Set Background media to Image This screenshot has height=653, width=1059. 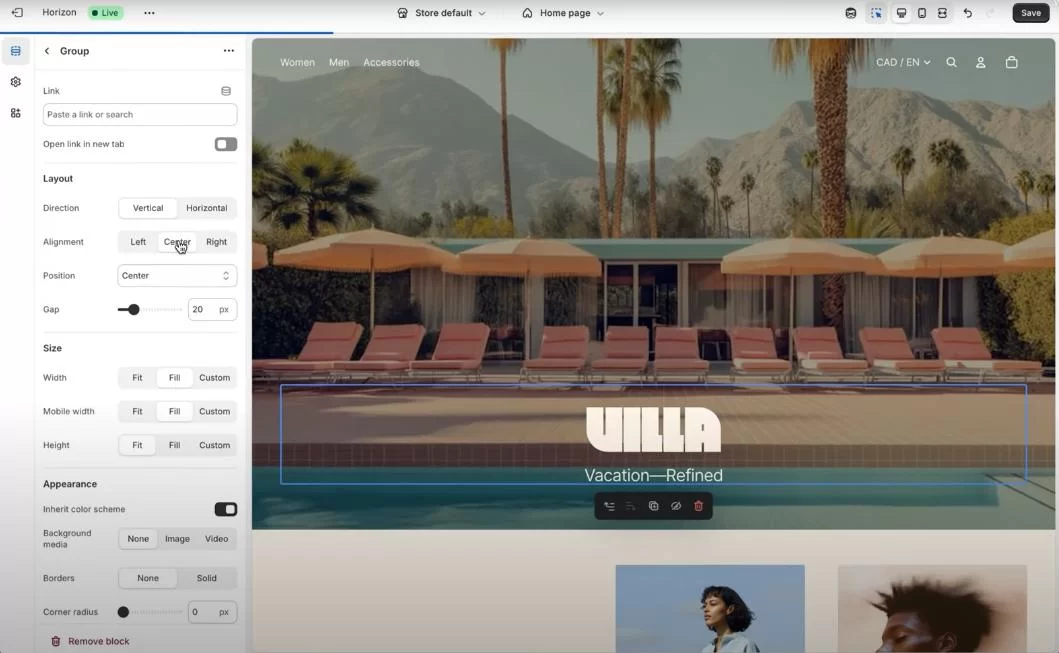coord(178,539)
